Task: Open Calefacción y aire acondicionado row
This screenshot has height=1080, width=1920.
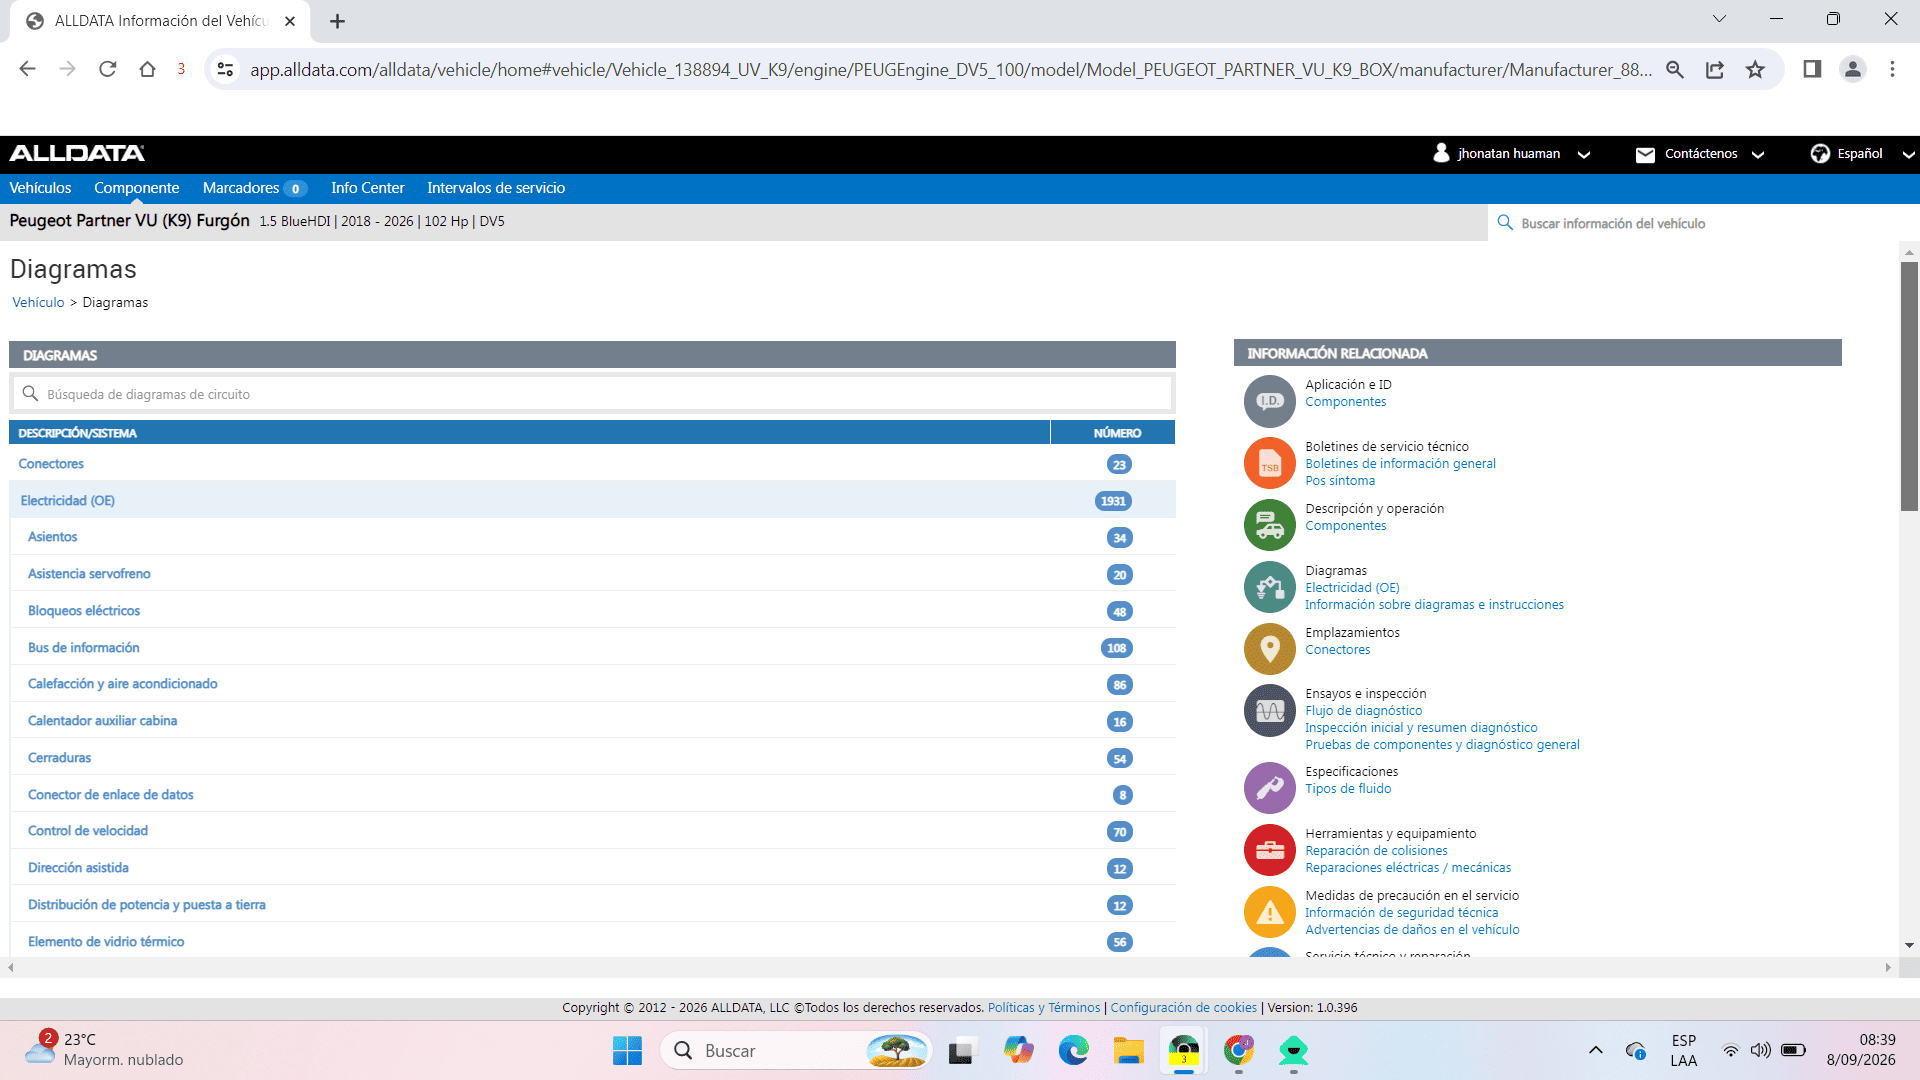Action: click(x=592, y=684)
